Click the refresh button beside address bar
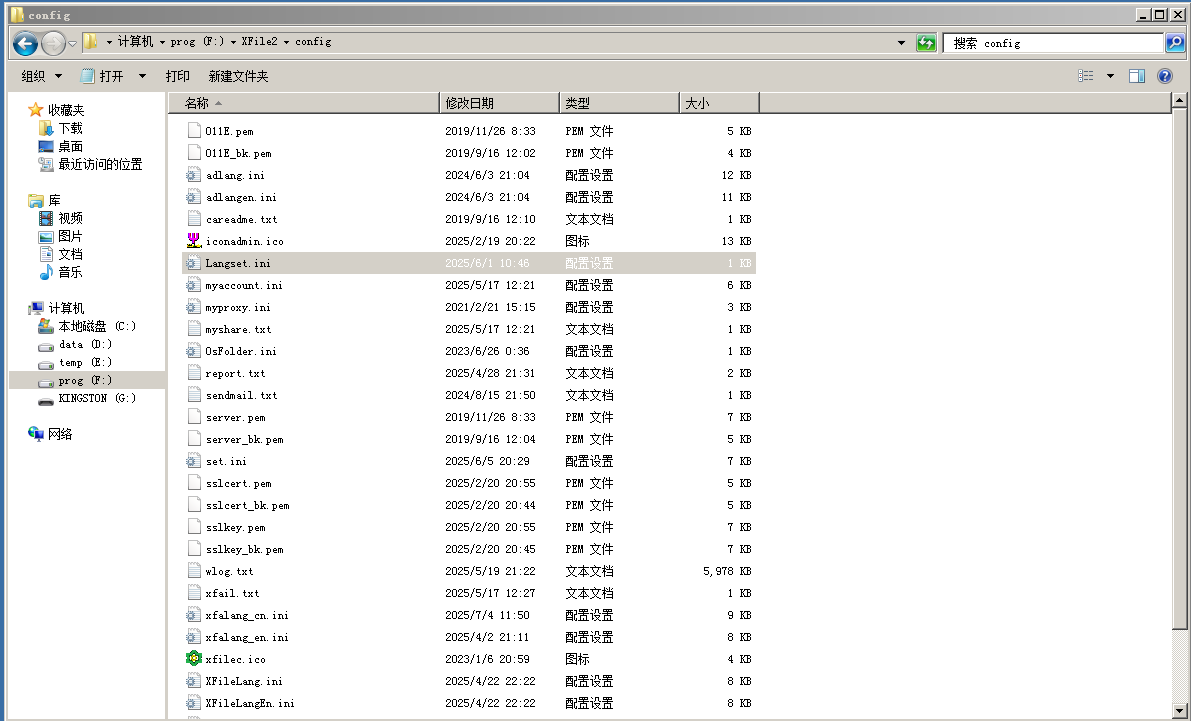Screen dimensions: 1191x721 pos(927,43)
